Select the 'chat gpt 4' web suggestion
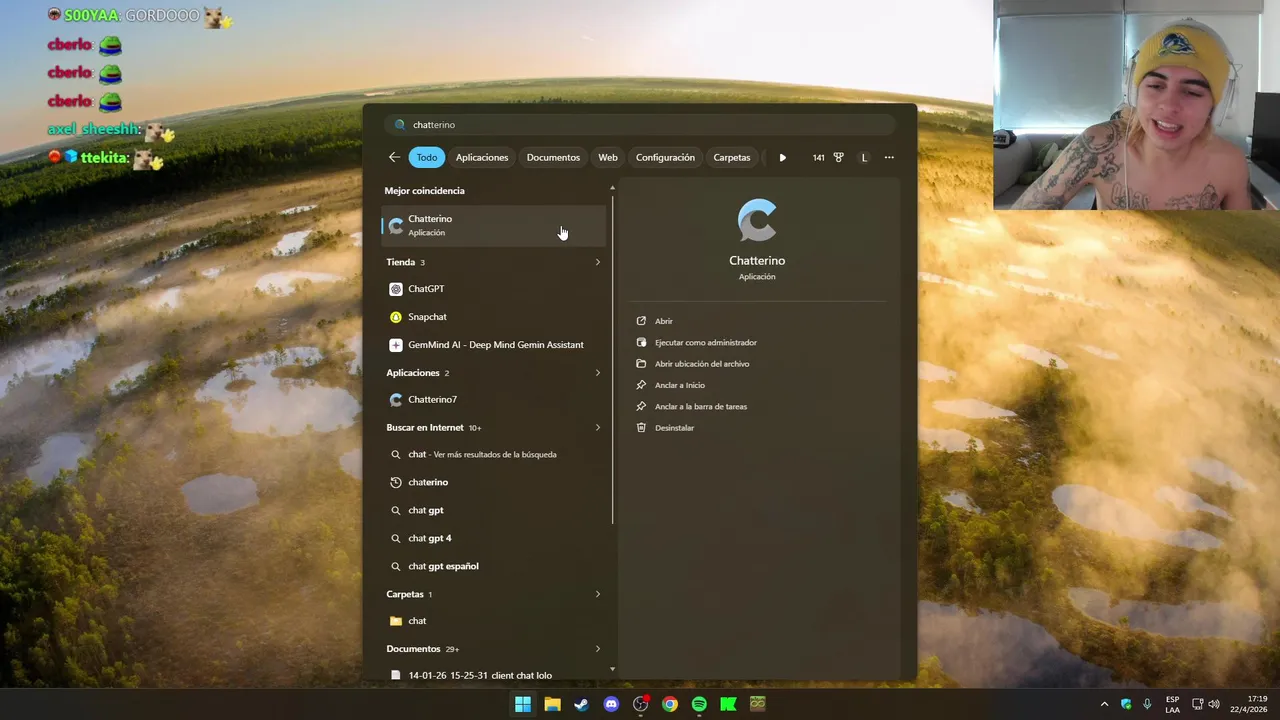Screen dimensions: 1280x720 coord(494,538)
